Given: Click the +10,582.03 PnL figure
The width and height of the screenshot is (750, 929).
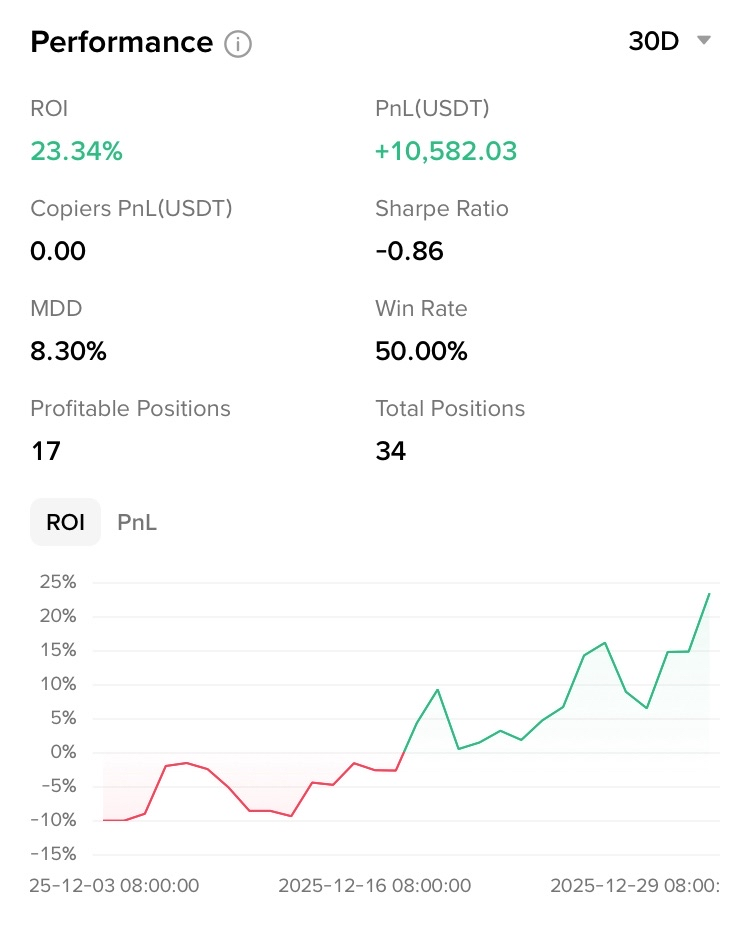Looking at the screenshot, I should pyautogui.click(x=446, y=152).
